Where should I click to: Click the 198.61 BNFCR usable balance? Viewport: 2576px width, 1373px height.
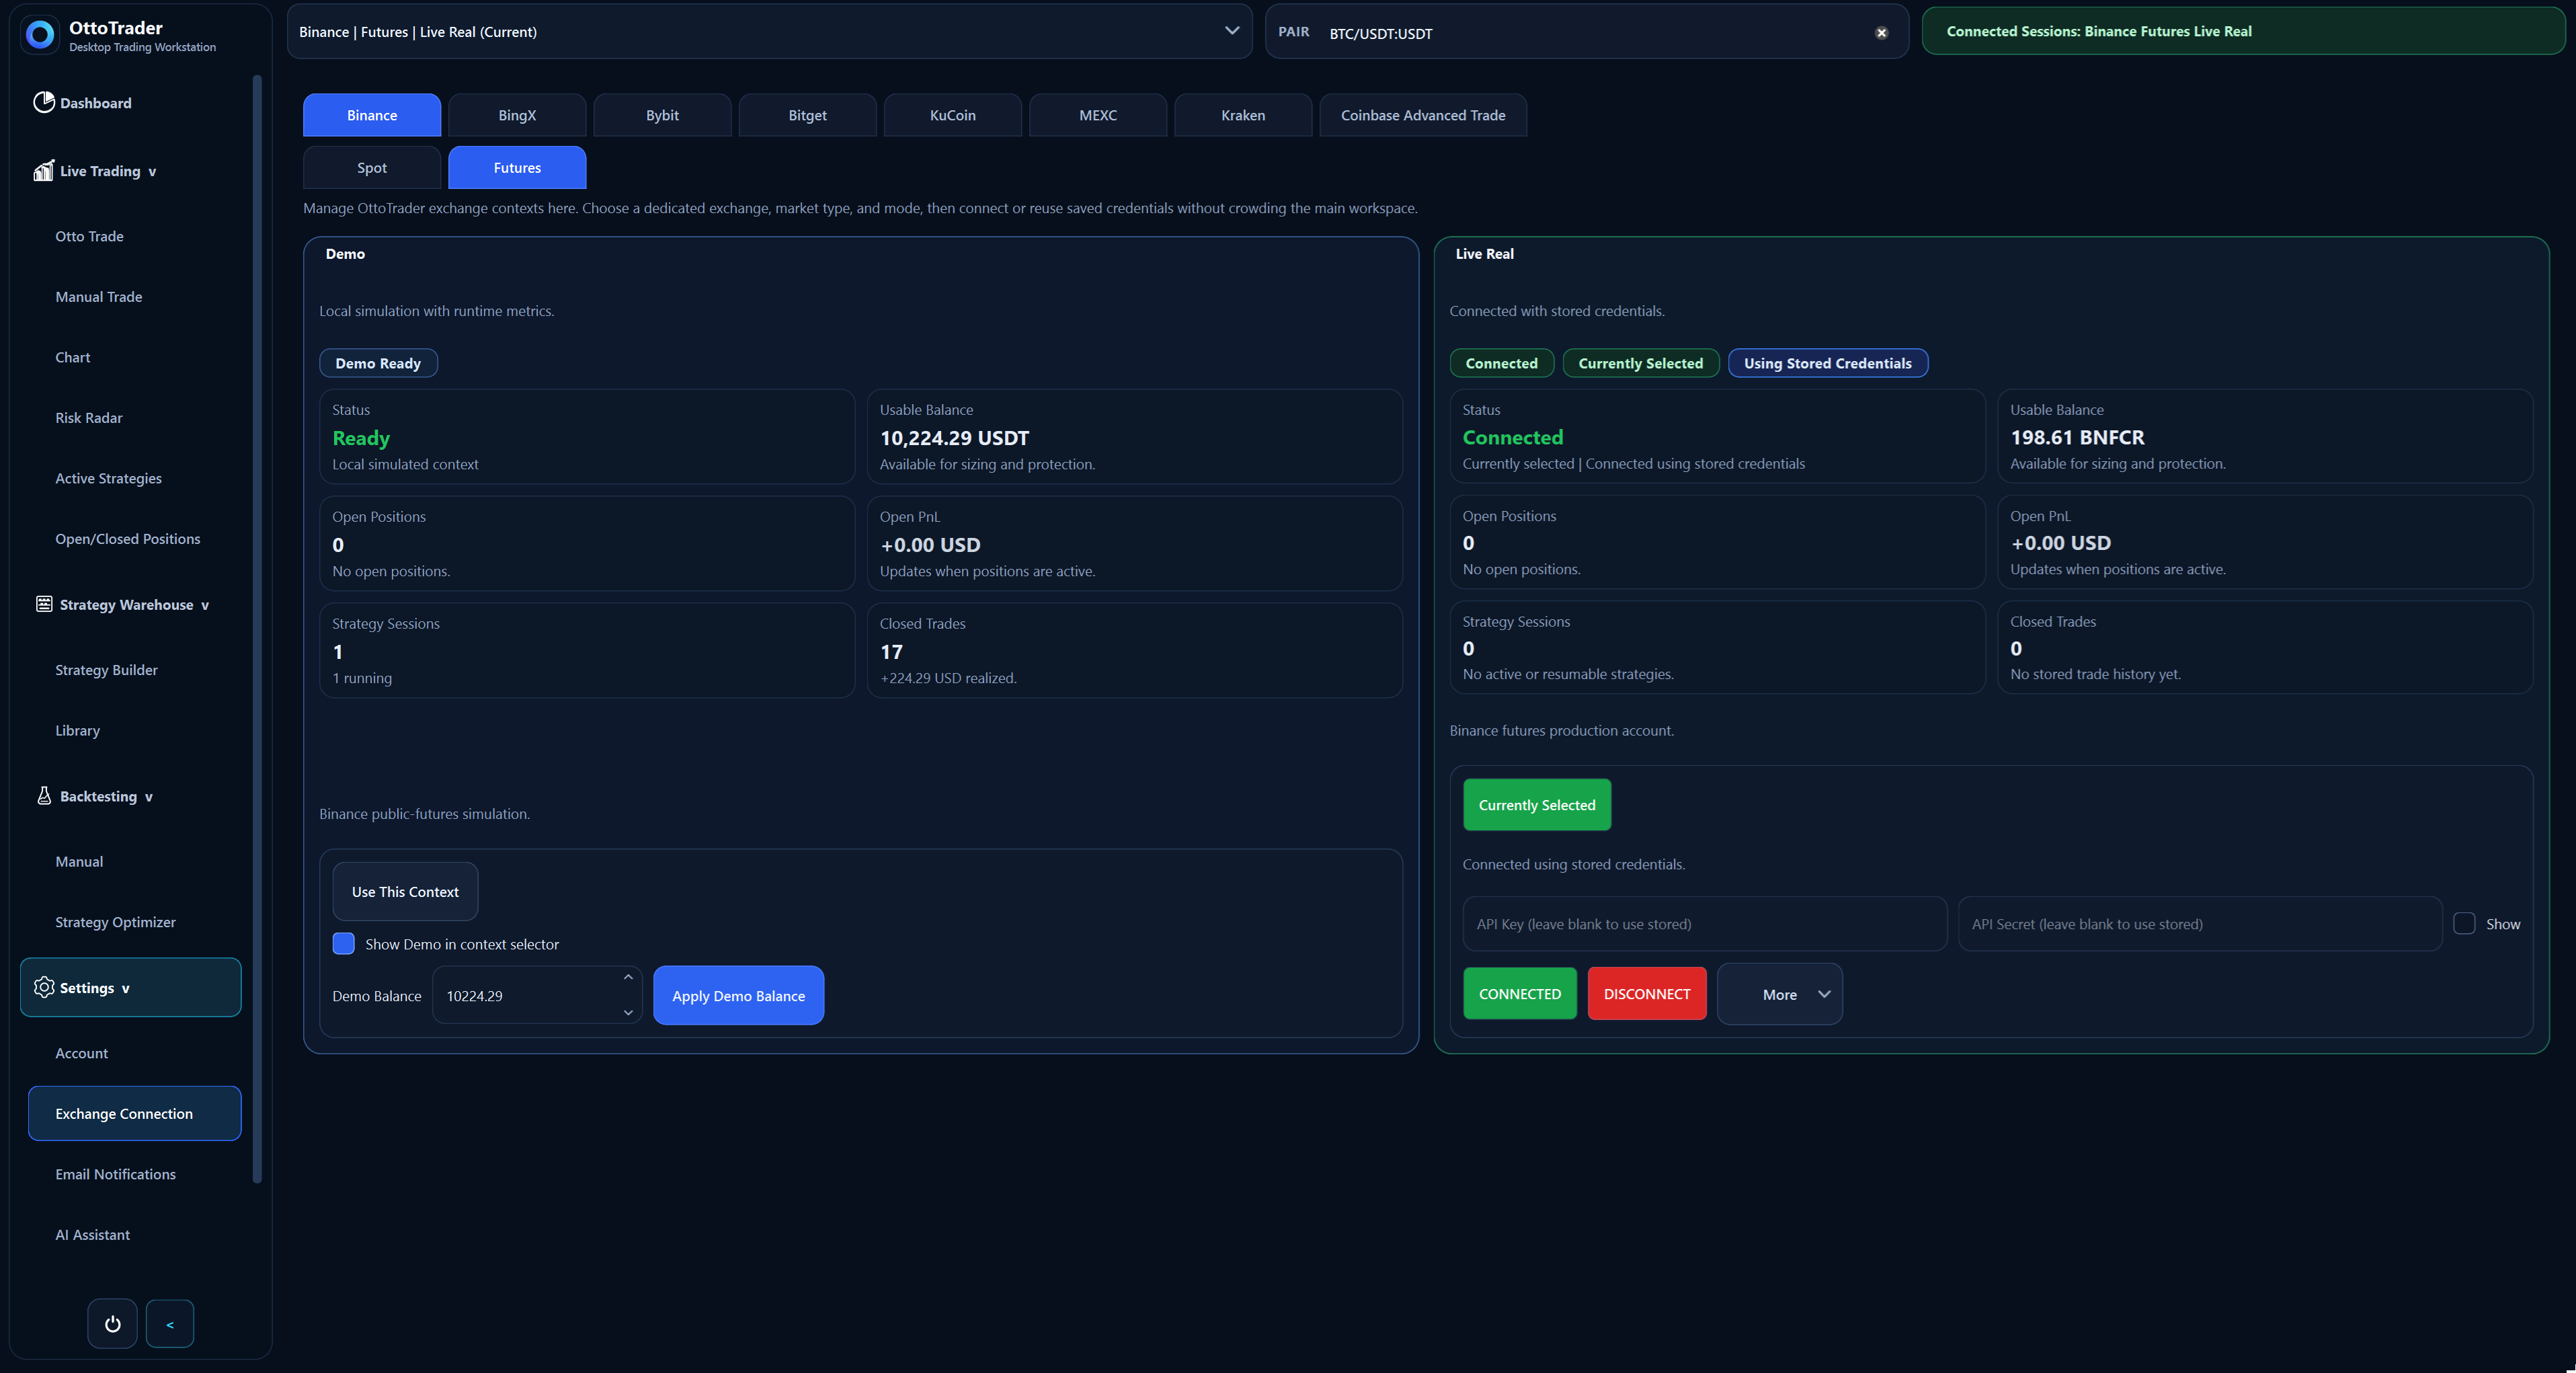2077,437
